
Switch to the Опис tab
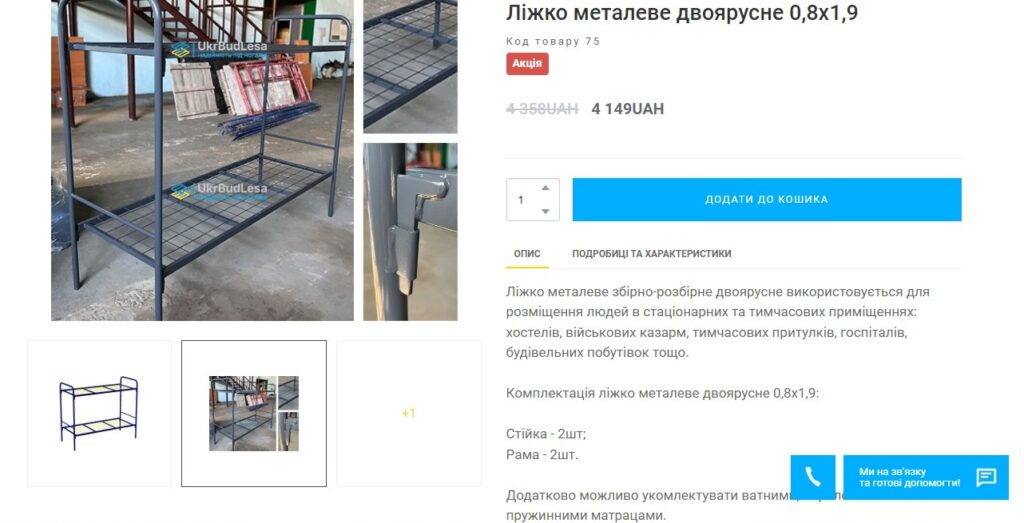point(527,253)
